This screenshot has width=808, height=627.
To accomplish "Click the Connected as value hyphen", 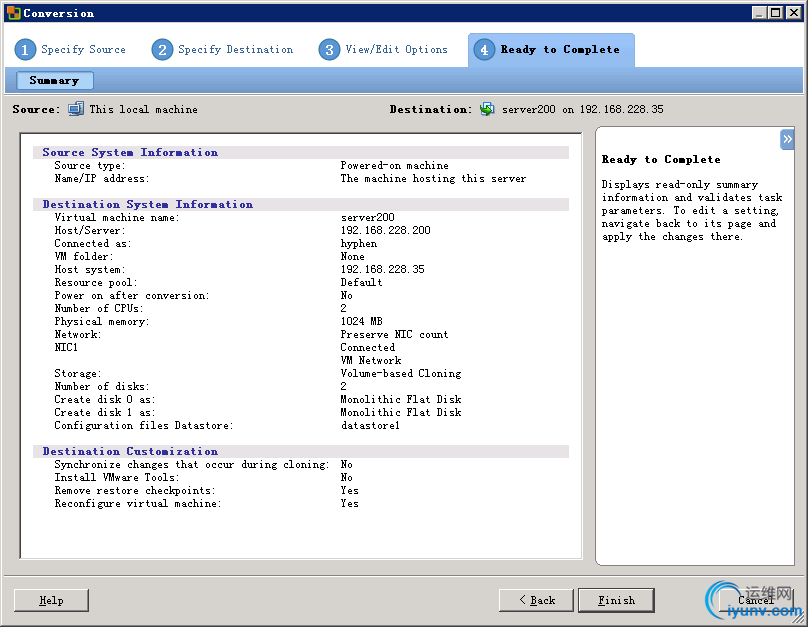I will pyautogui.click(x=359, y=243).
